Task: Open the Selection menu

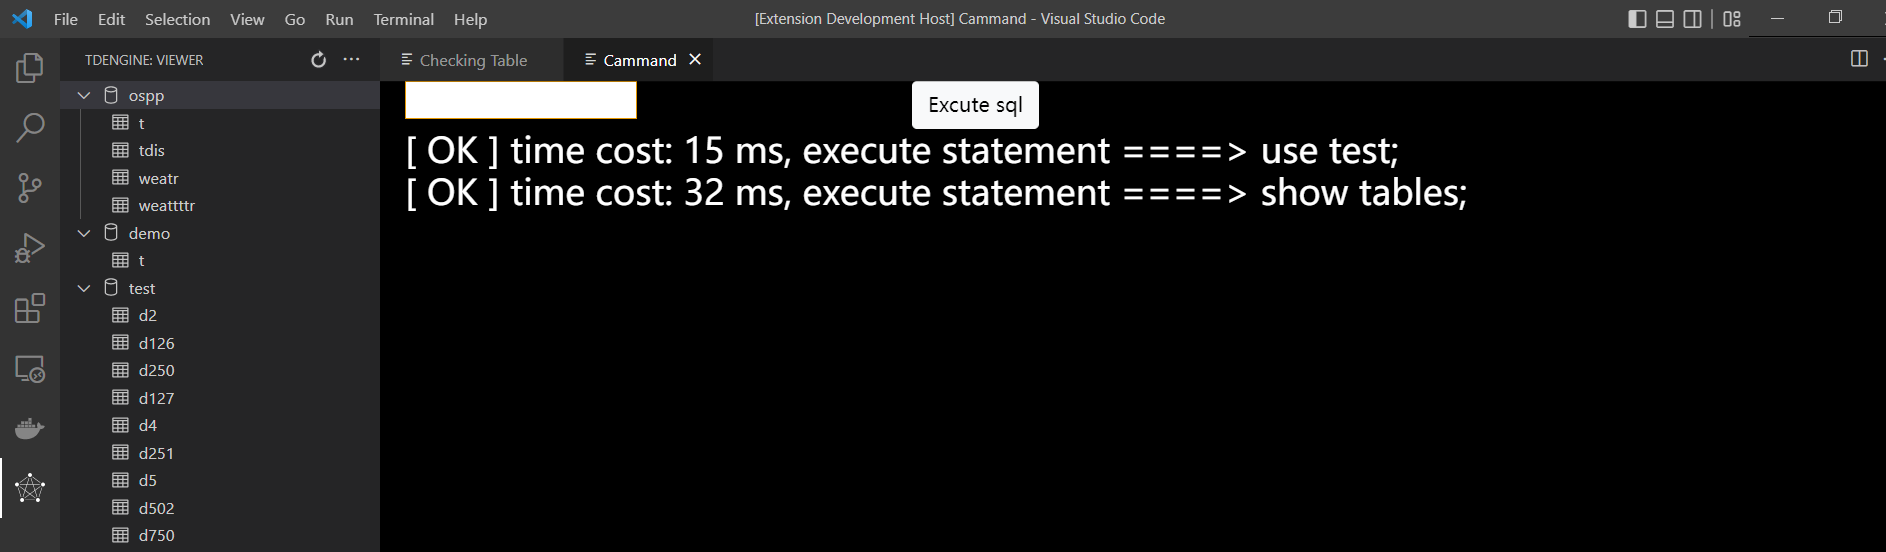Action: pyautogui.click(x=178, y=19)
